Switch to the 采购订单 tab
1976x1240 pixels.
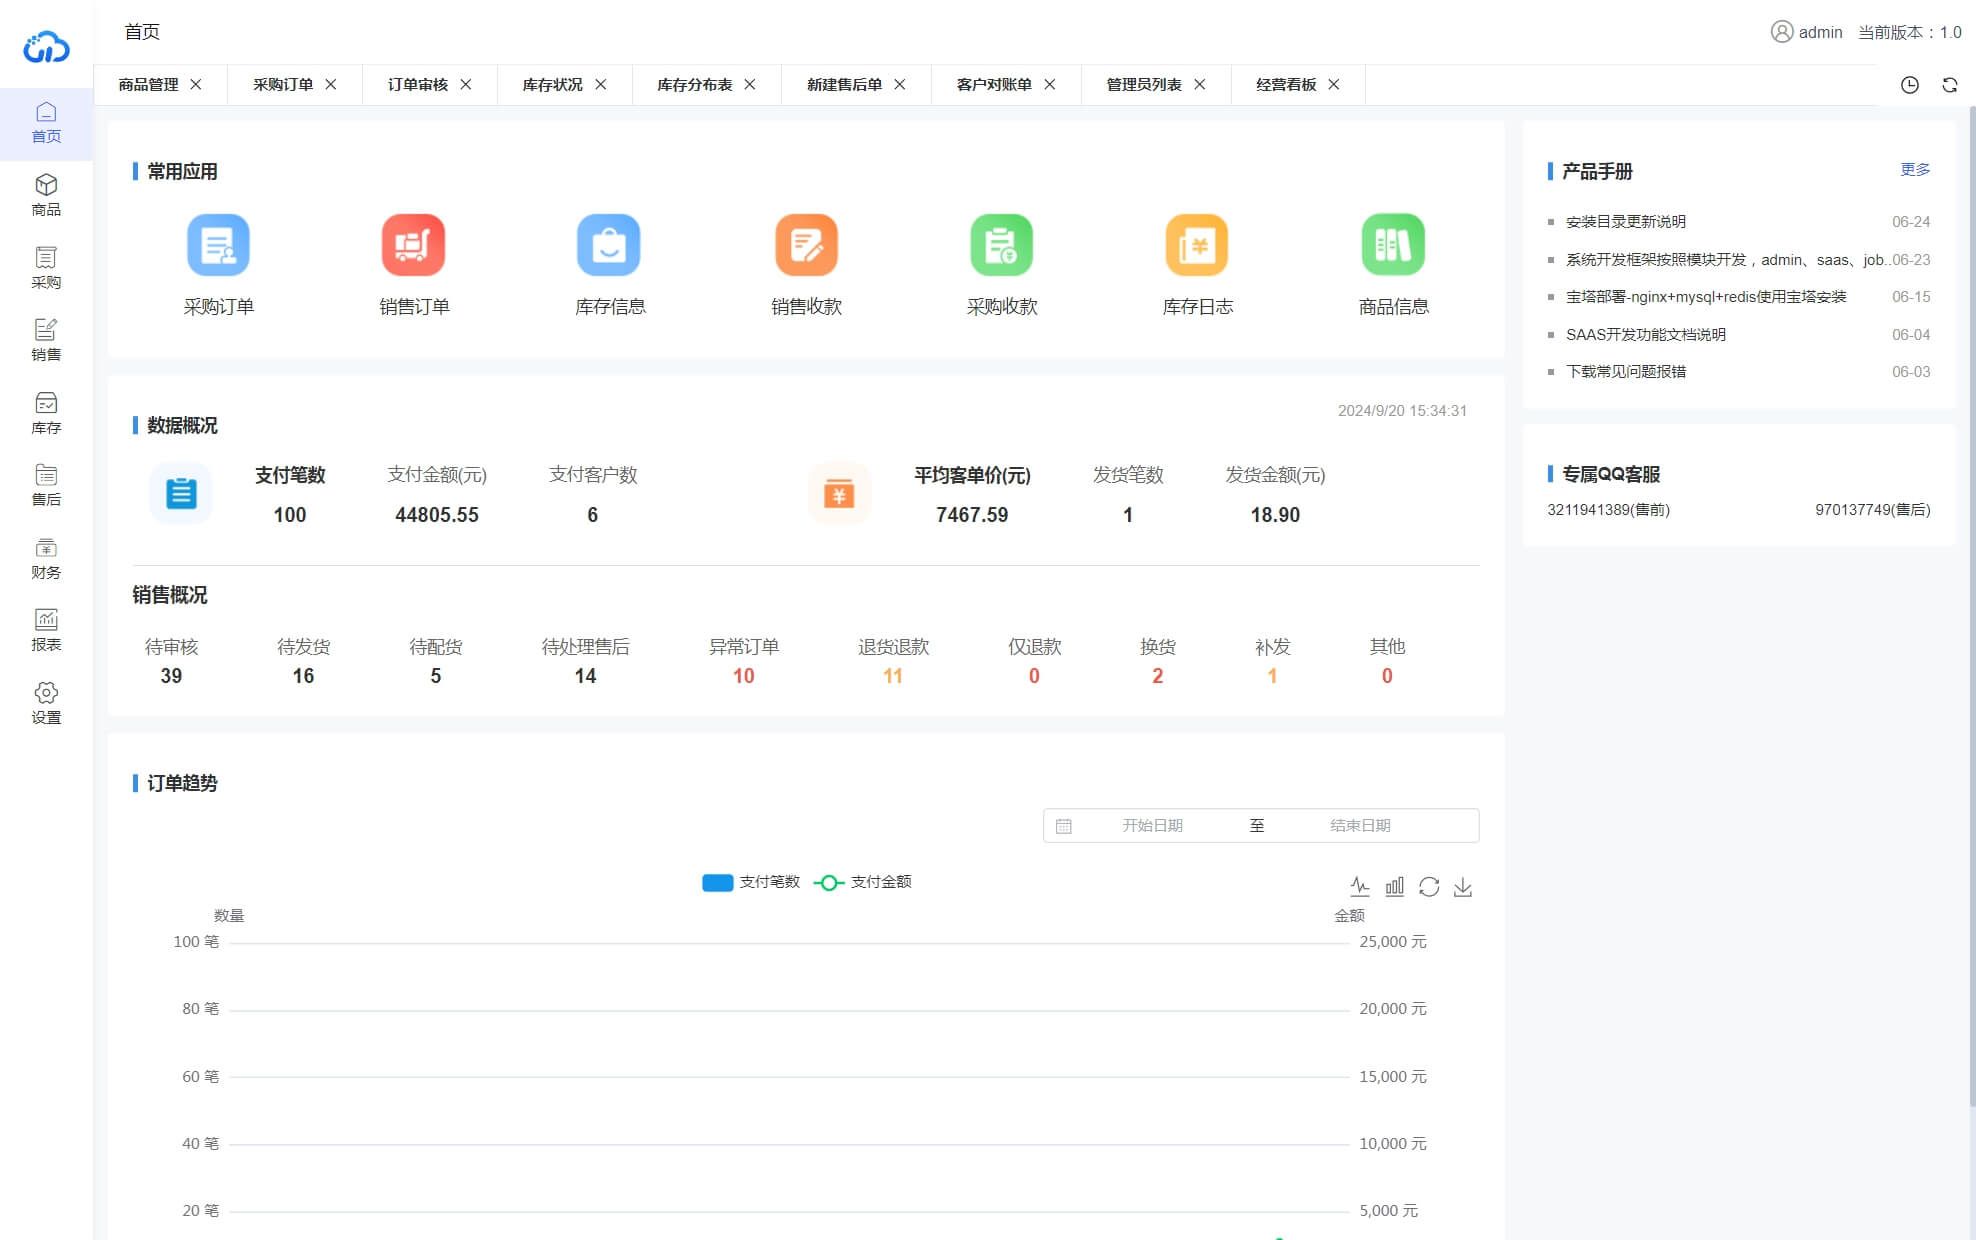[x=283, y=85]
